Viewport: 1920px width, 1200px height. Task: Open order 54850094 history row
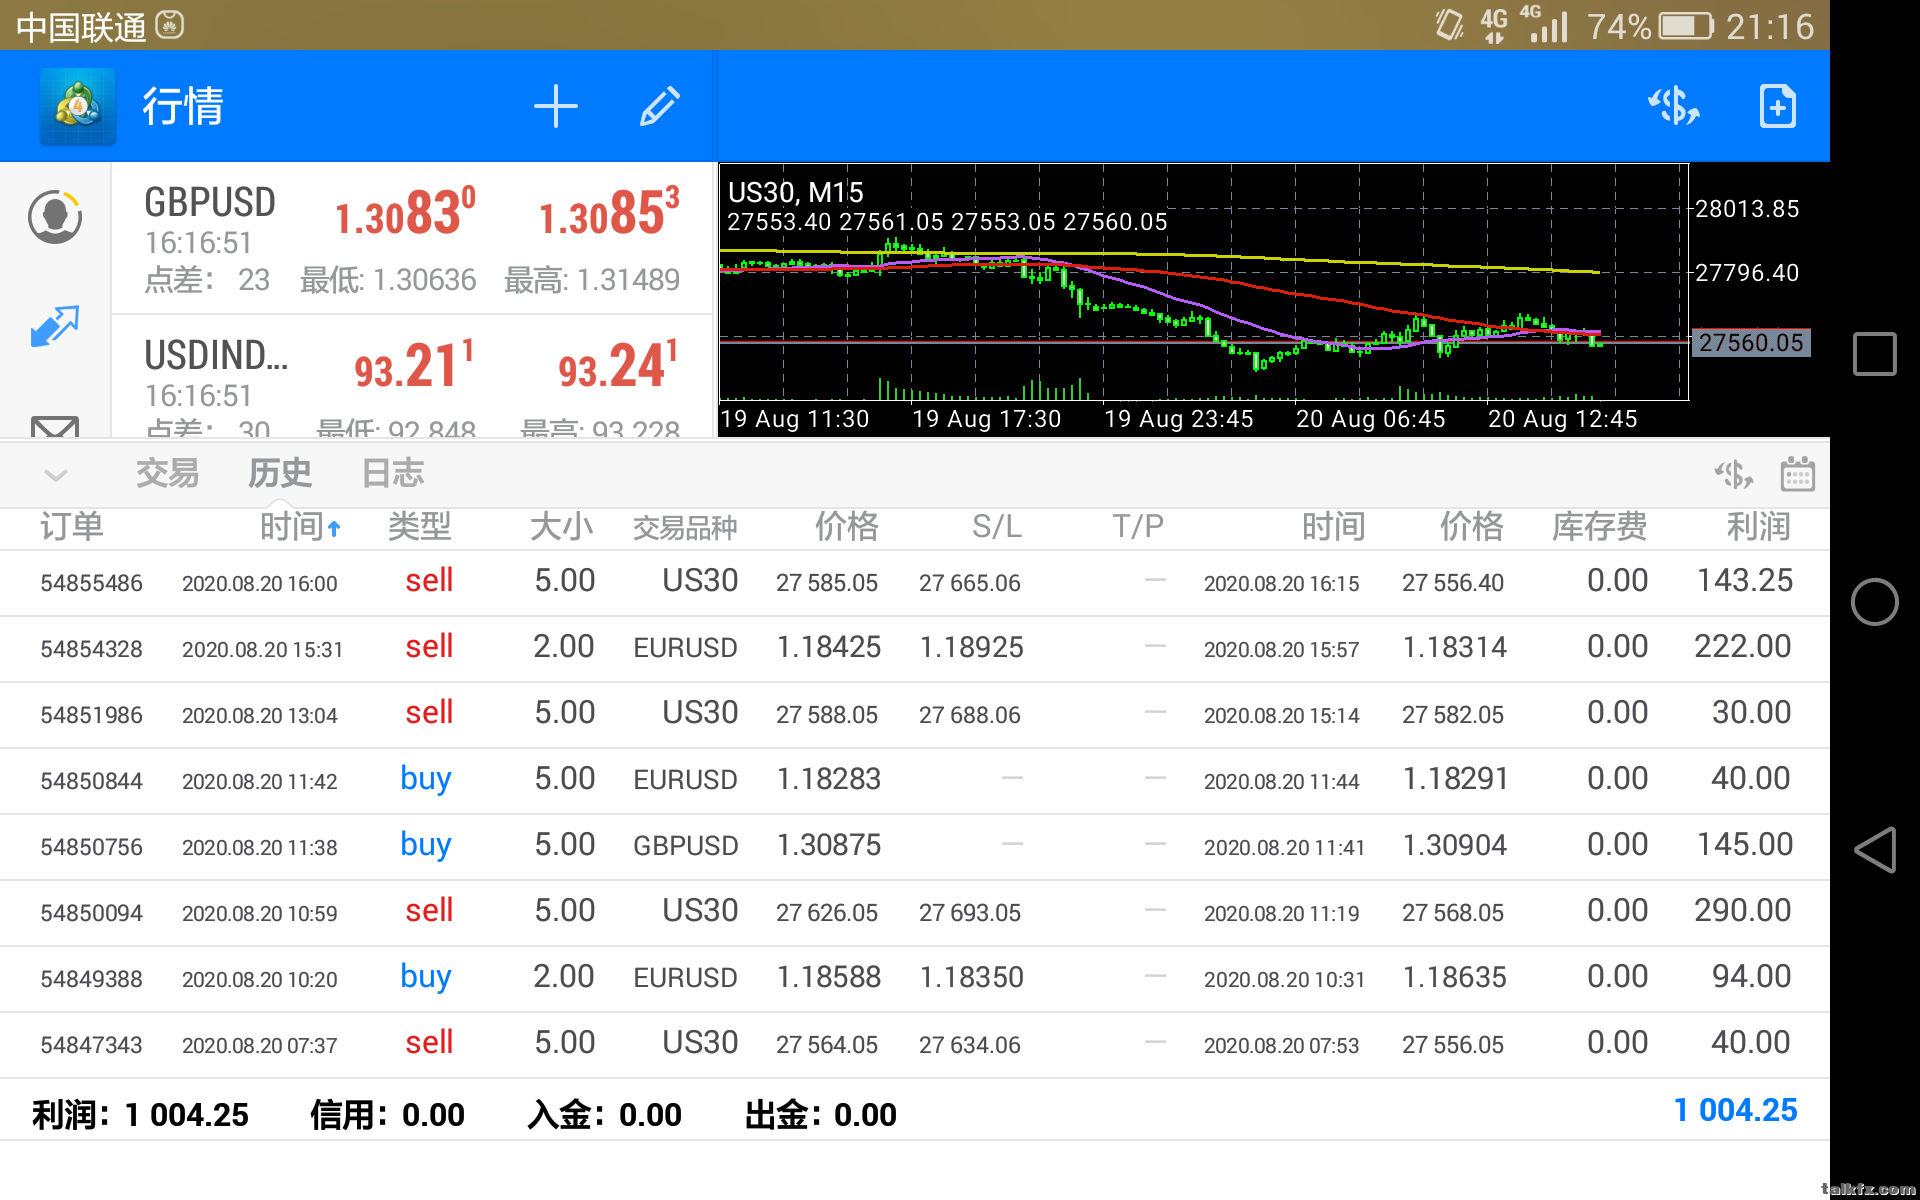(x=915, y=912)
